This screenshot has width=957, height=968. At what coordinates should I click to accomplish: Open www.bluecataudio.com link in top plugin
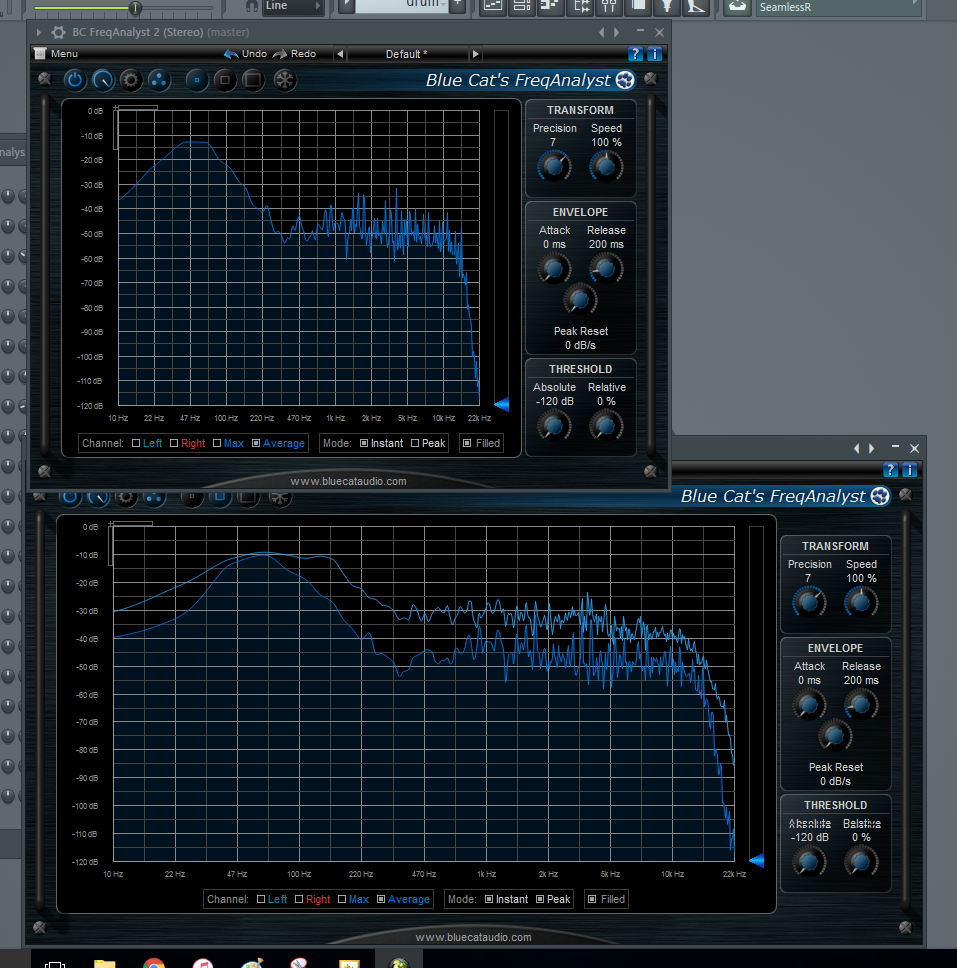pos(348,481)
